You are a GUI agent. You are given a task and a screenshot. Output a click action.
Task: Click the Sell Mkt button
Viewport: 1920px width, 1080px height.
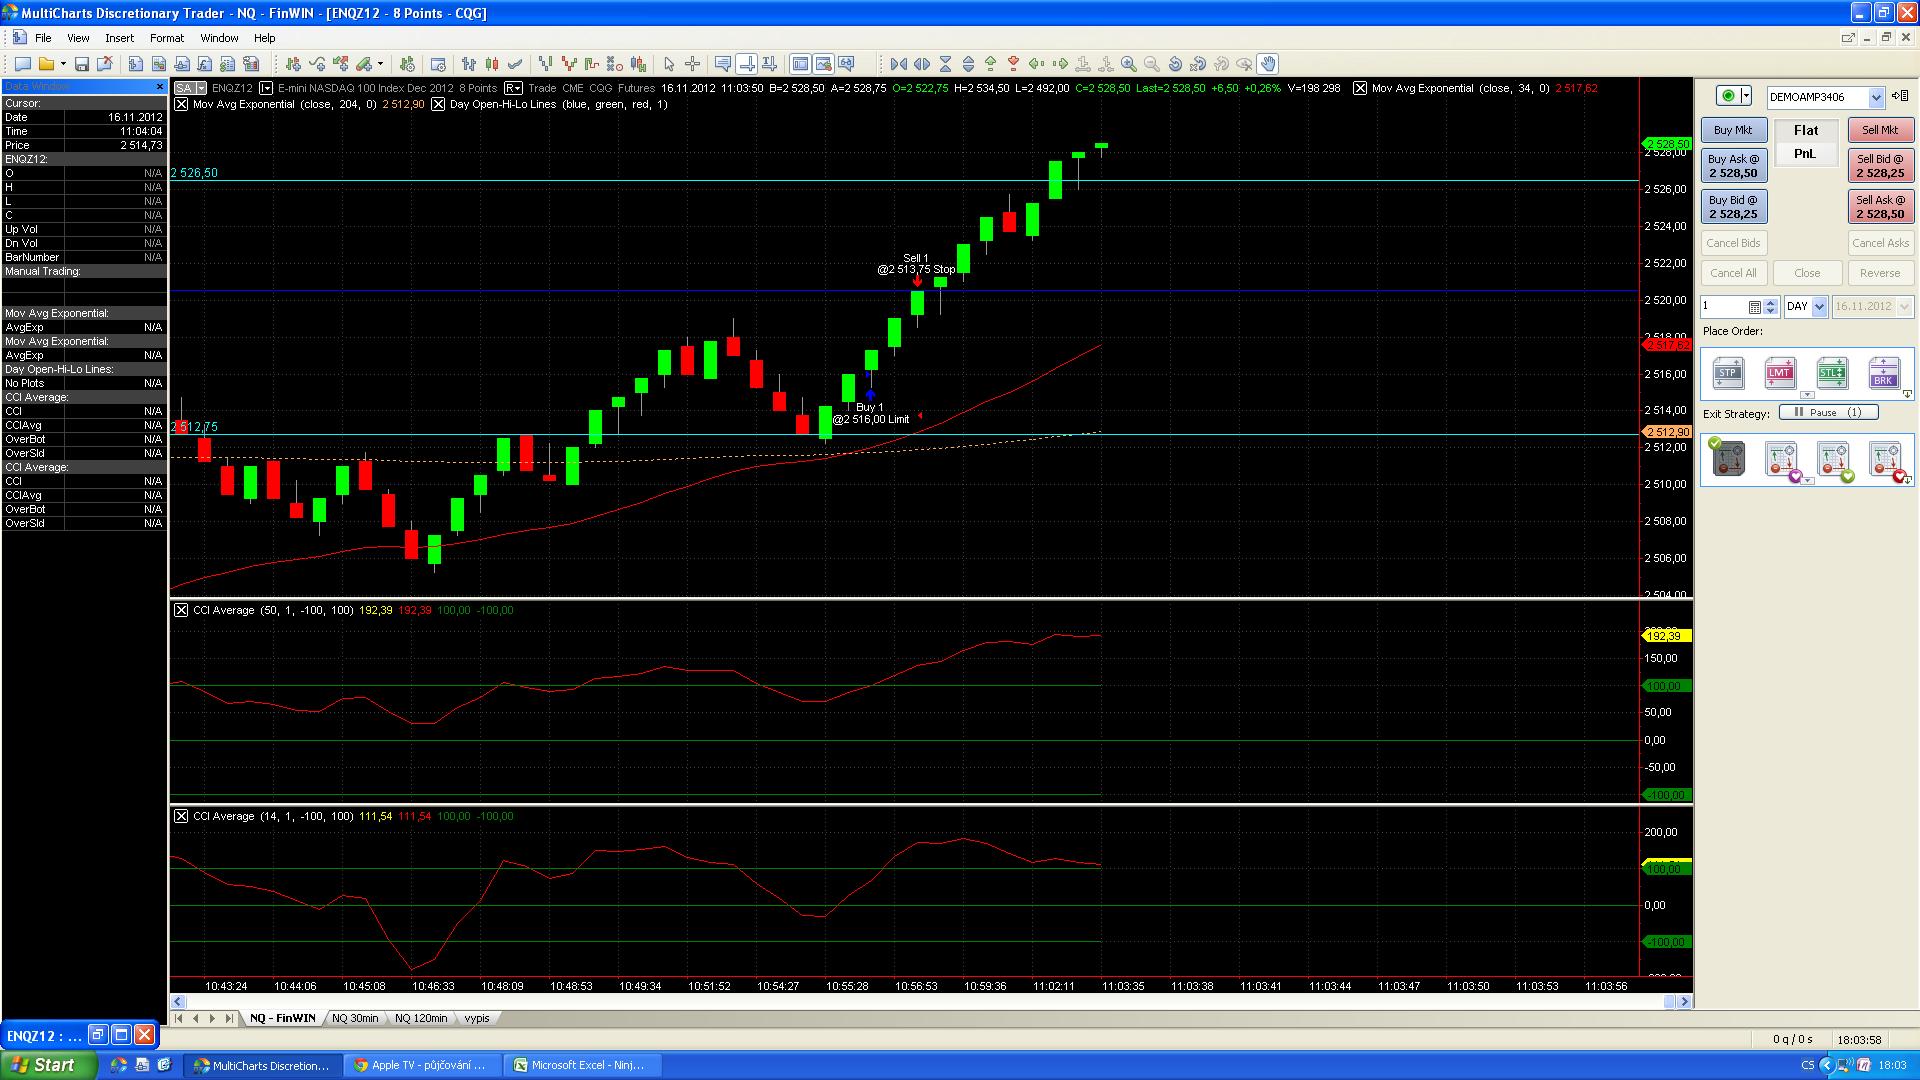pyautogui.click(x=1879, y=130)
